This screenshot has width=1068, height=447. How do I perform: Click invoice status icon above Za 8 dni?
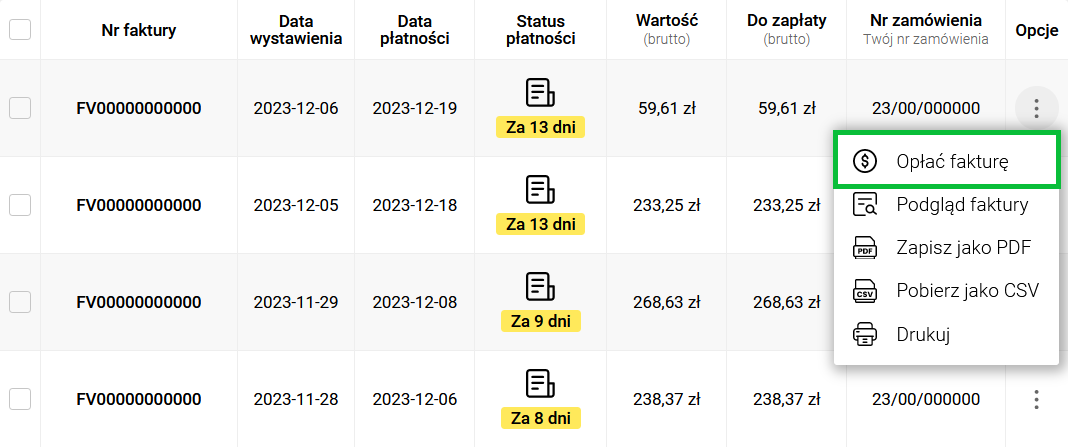tap(540, 383)
